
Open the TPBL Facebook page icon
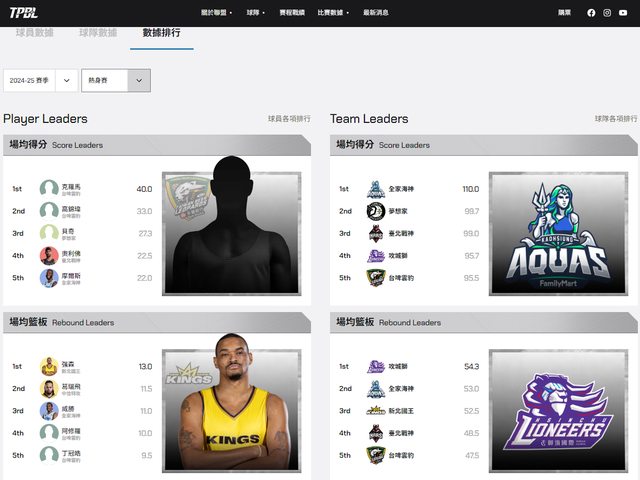[x=591, y=13]
